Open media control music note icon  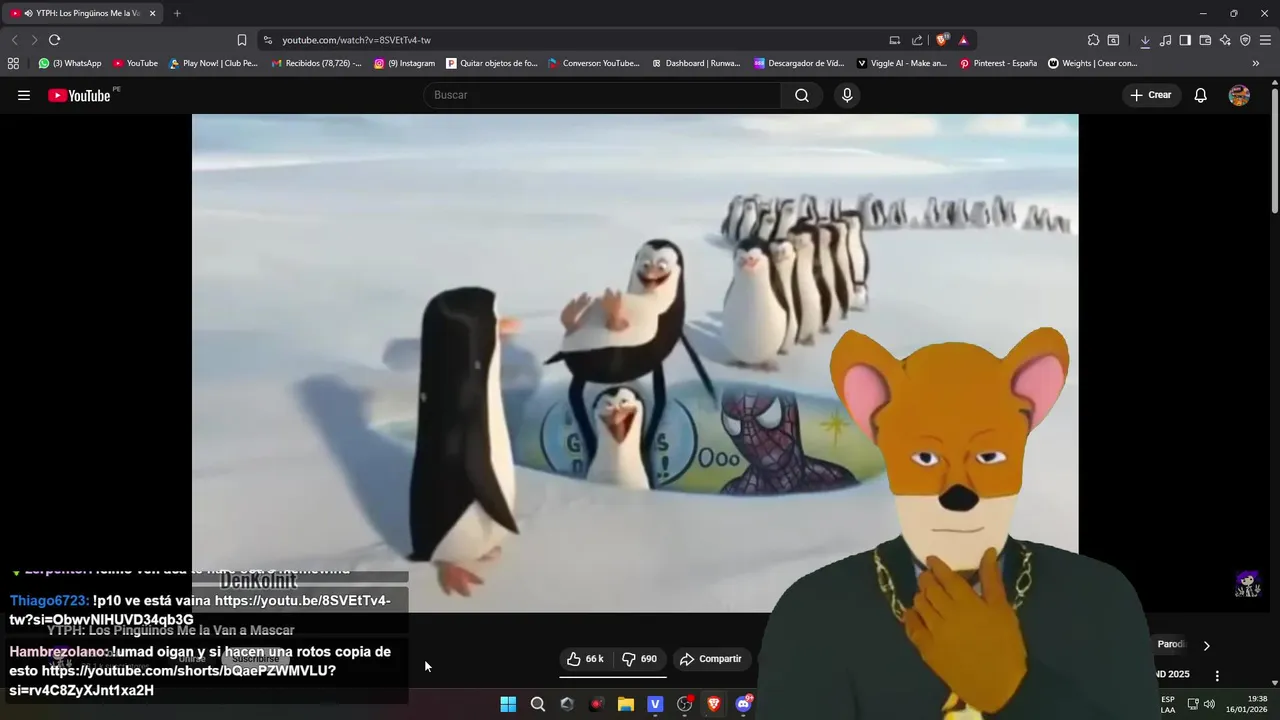[1165, 40]
